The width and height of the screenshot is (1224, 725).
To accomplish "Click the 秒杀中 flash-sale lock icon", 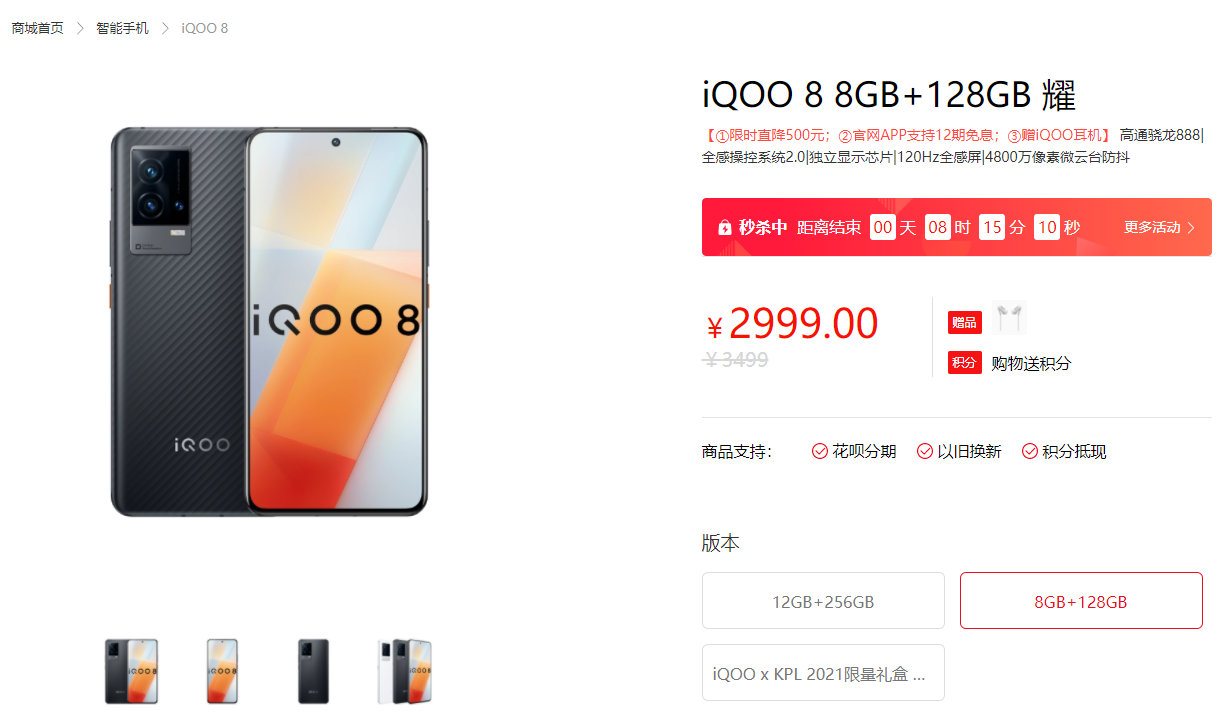I will (x=725, y=228).
